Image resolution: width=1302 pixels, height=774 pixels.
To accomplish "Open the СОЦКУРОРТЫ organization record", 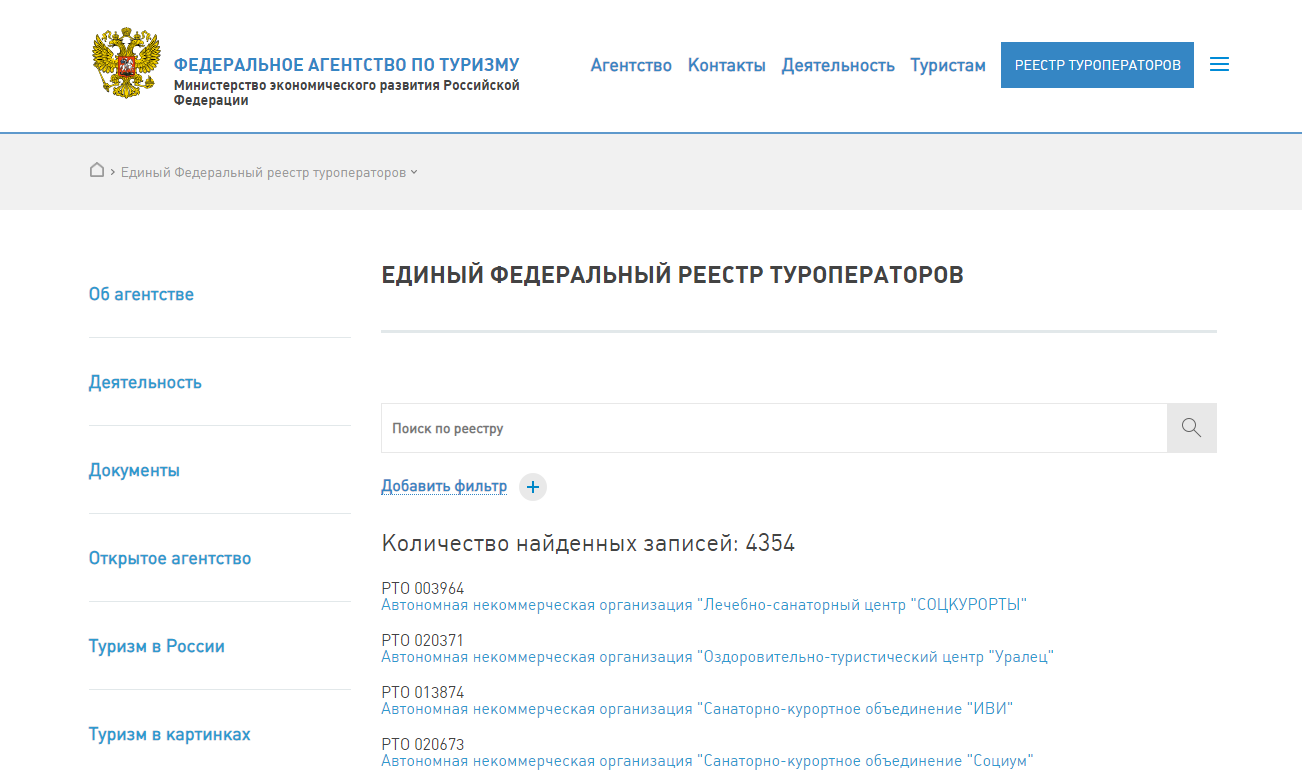I will click(704, 605).
